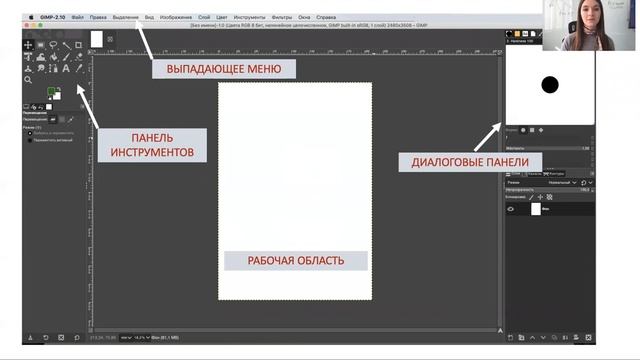Click the green foreground color swatch

pyautogui.click(x=51, y=91)
